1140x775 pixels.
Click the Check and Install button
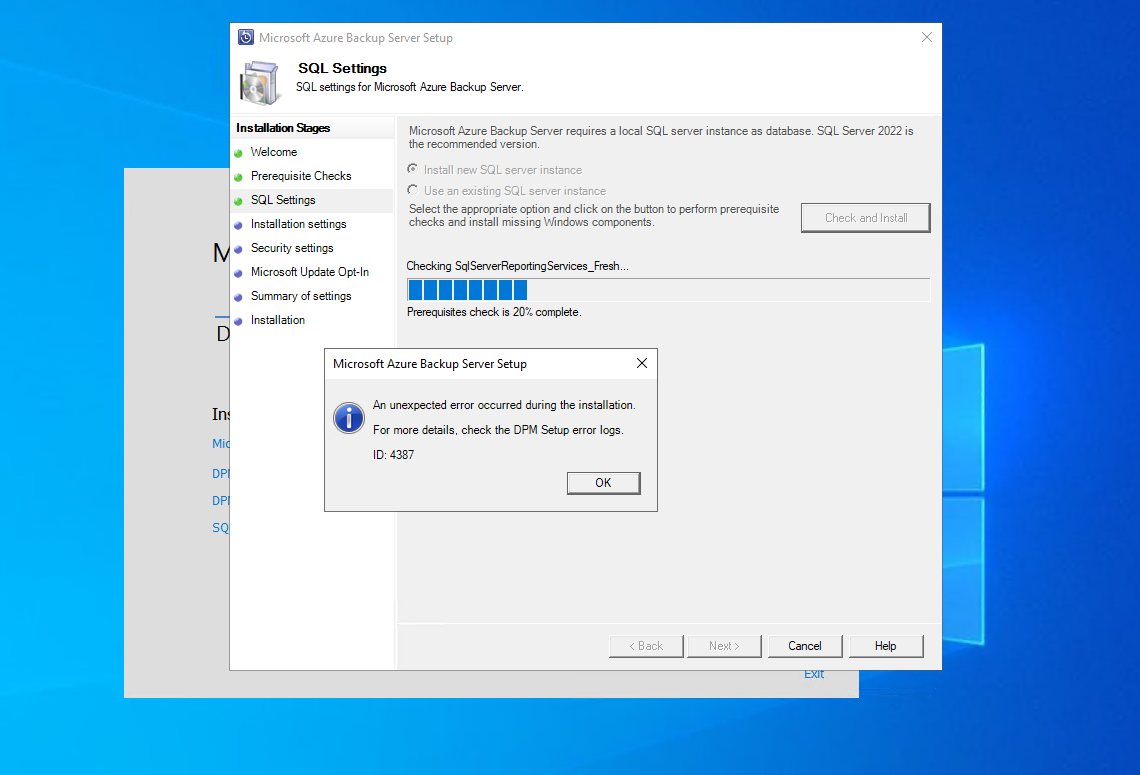[x=865, y=217]
